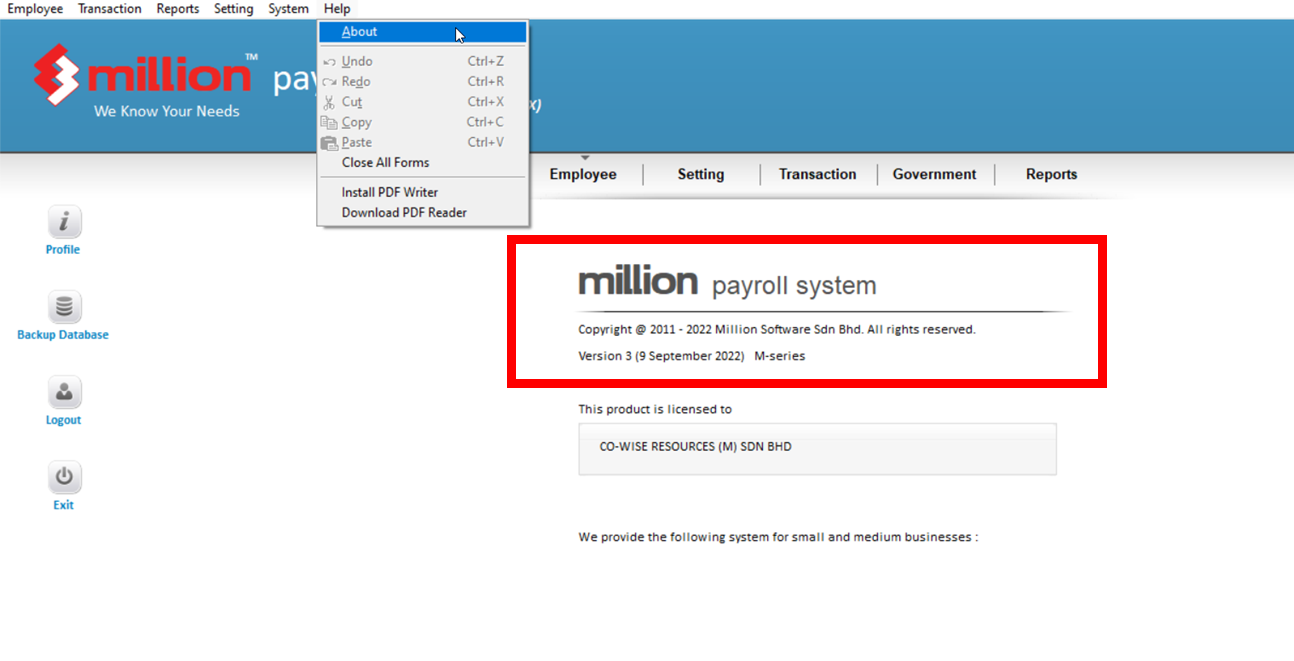Click the Copy pages icon
Image resolution: width=1294 pixels, height=661 pixels.
point(329,122)
